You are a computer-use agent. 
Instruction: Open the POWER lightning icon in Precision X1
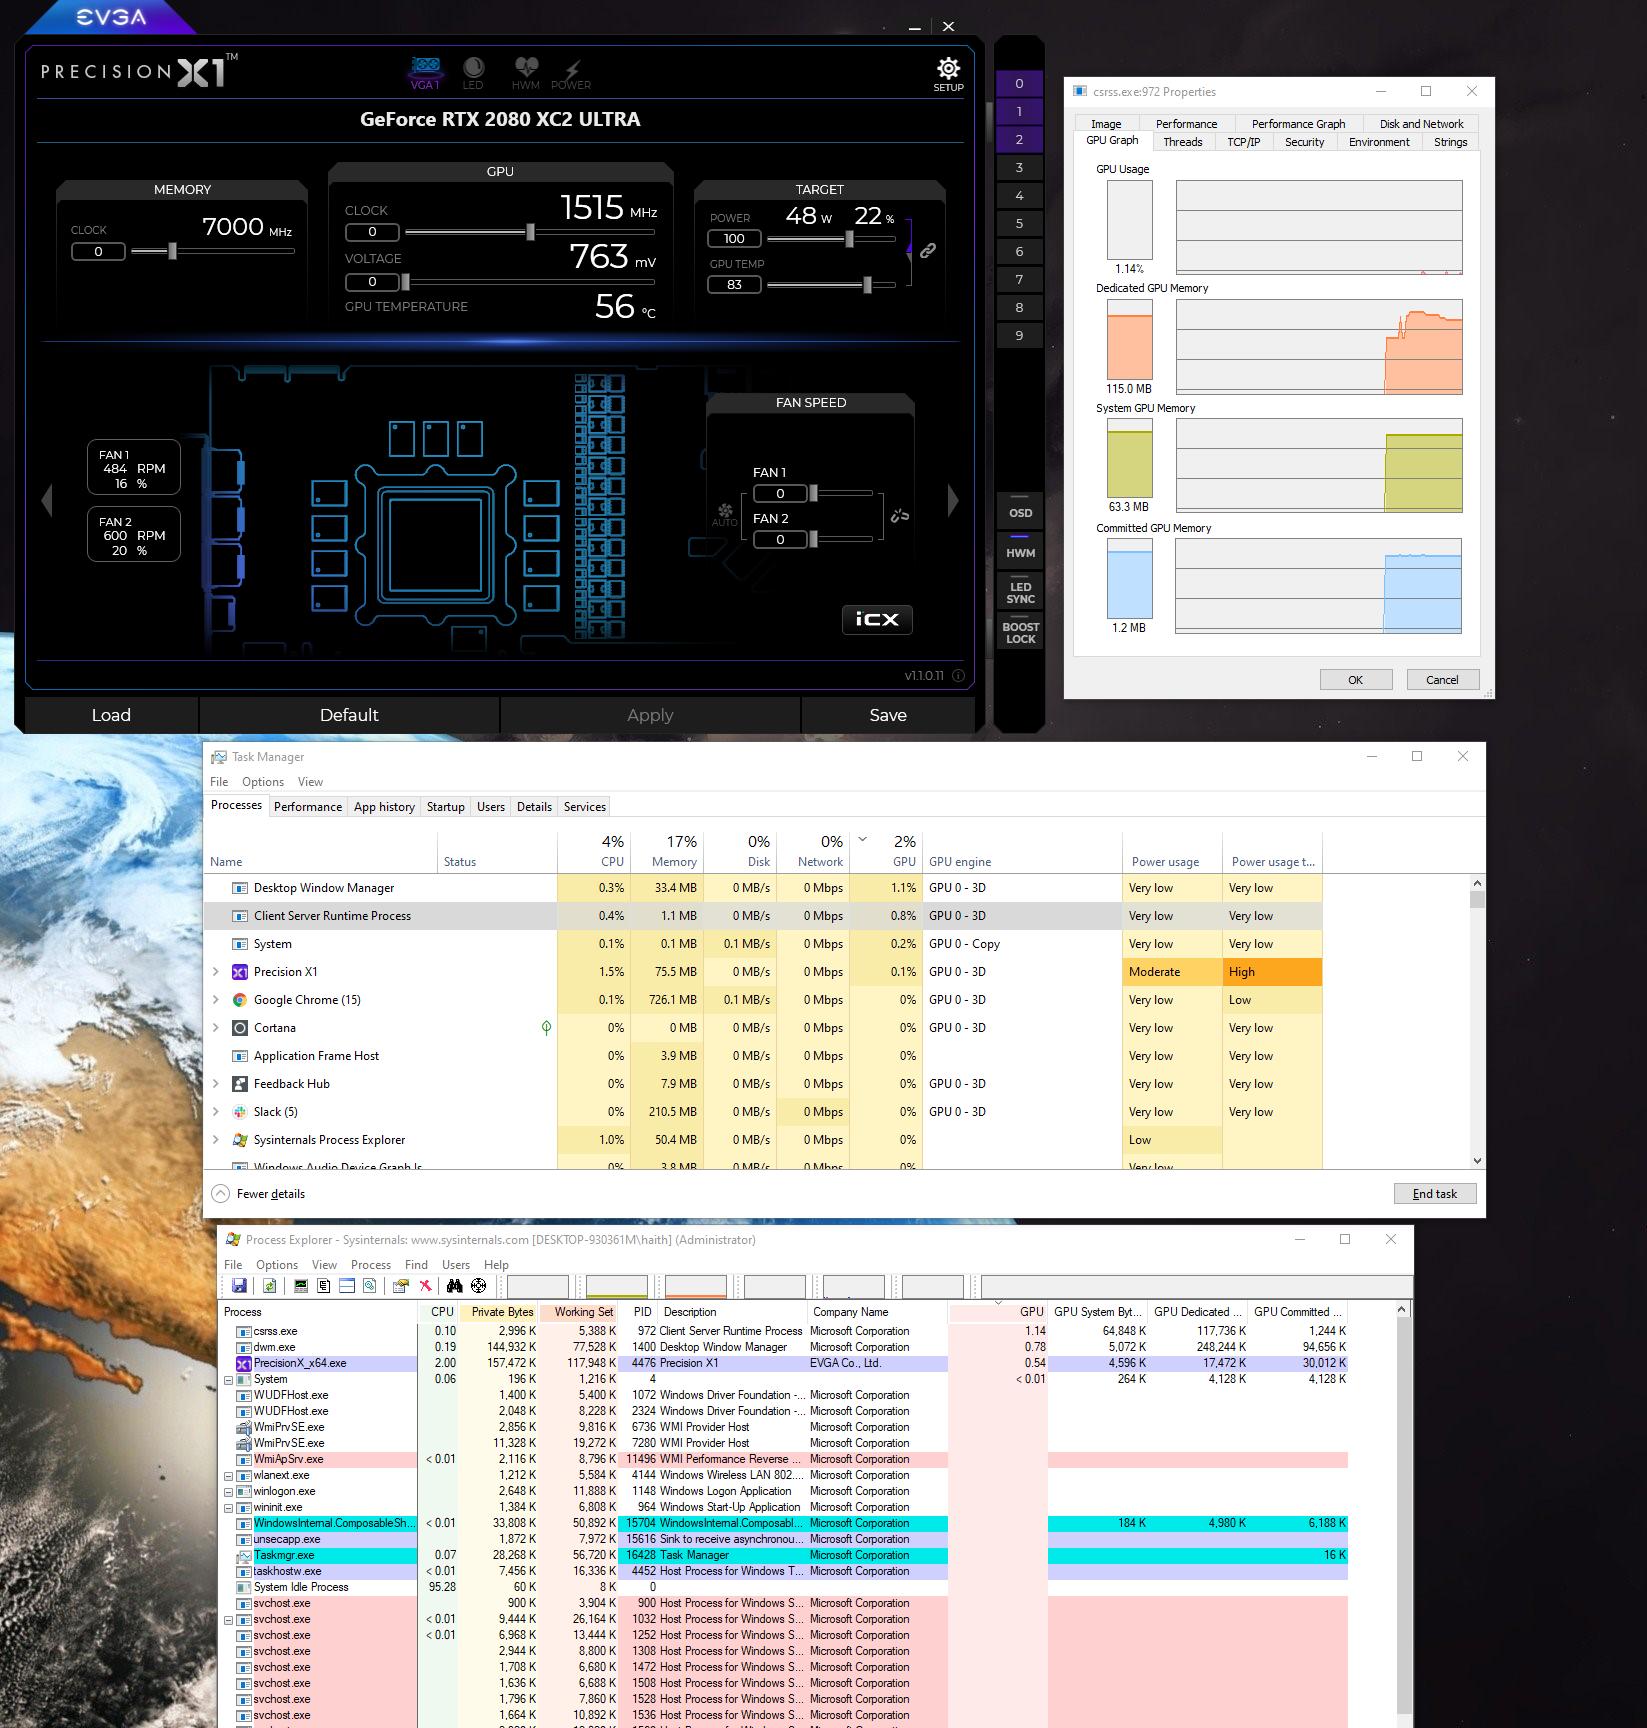point(571,73)
